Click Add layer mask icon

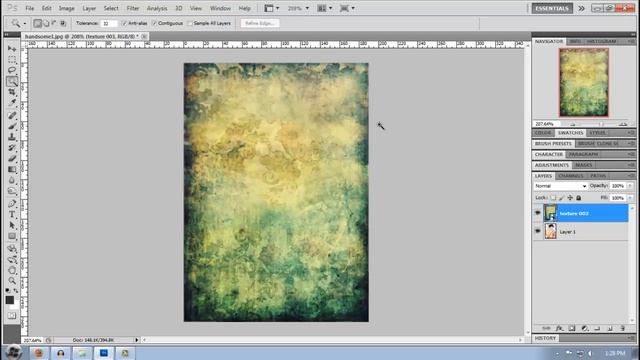572,329
